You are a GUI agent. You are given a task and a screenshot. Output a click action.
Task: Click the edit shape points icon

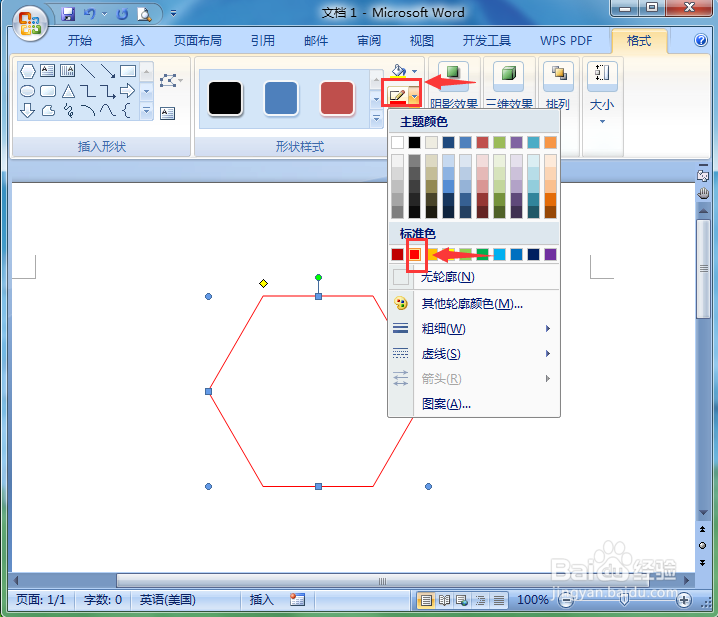click(x=169, y=81)
